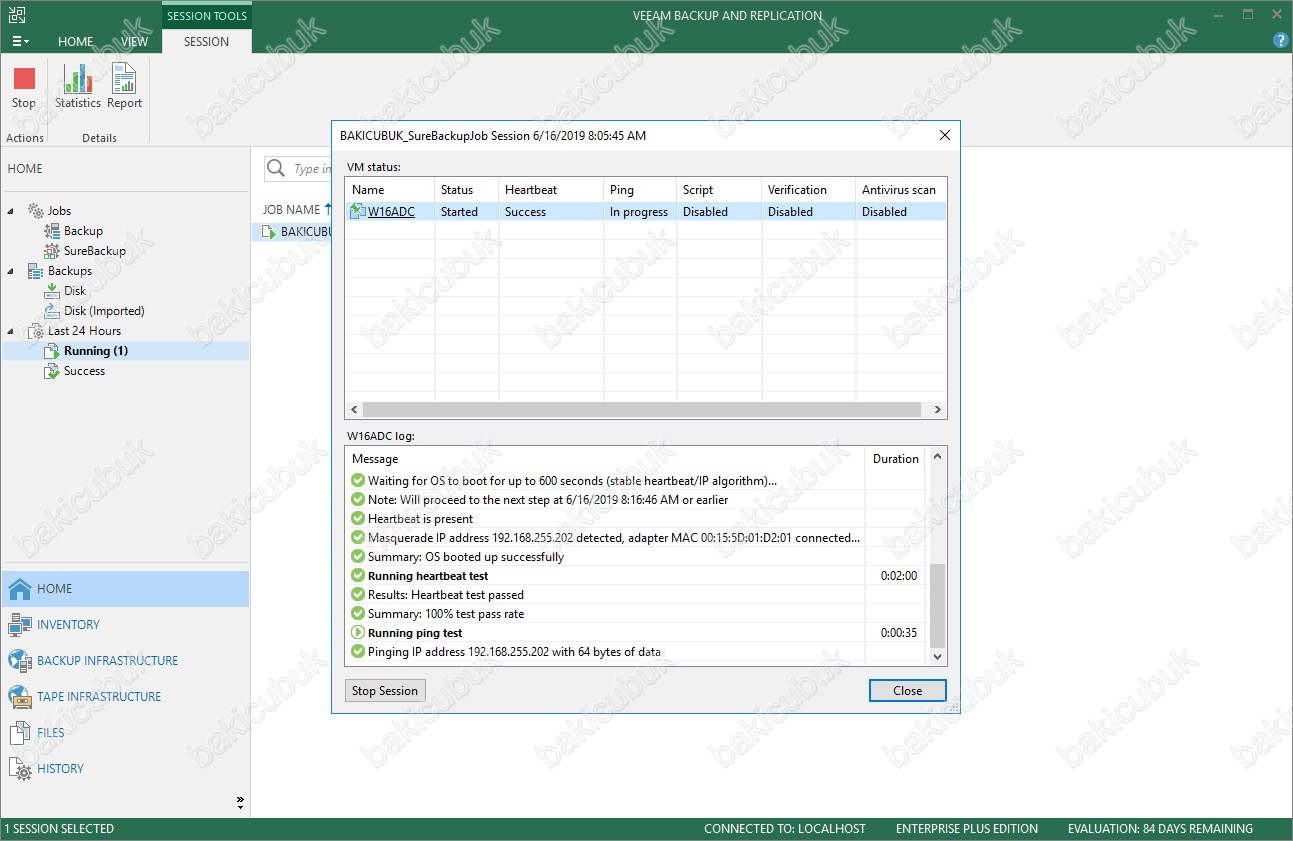Image resolution: width=1293 pixels, height=841 pixels.
Task: Switch to the SESSION ribbon tab
Action: click(207, 42)
